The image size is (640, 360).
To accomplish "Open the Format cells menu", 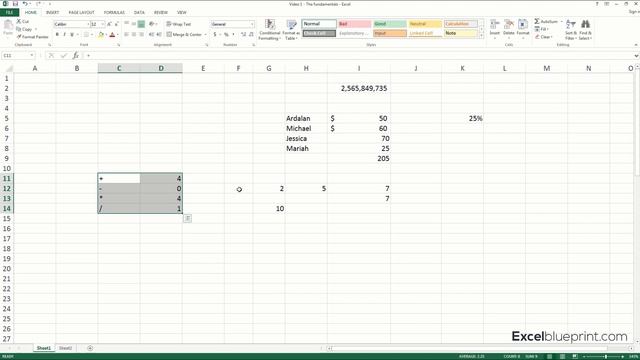I will (523, 29).
